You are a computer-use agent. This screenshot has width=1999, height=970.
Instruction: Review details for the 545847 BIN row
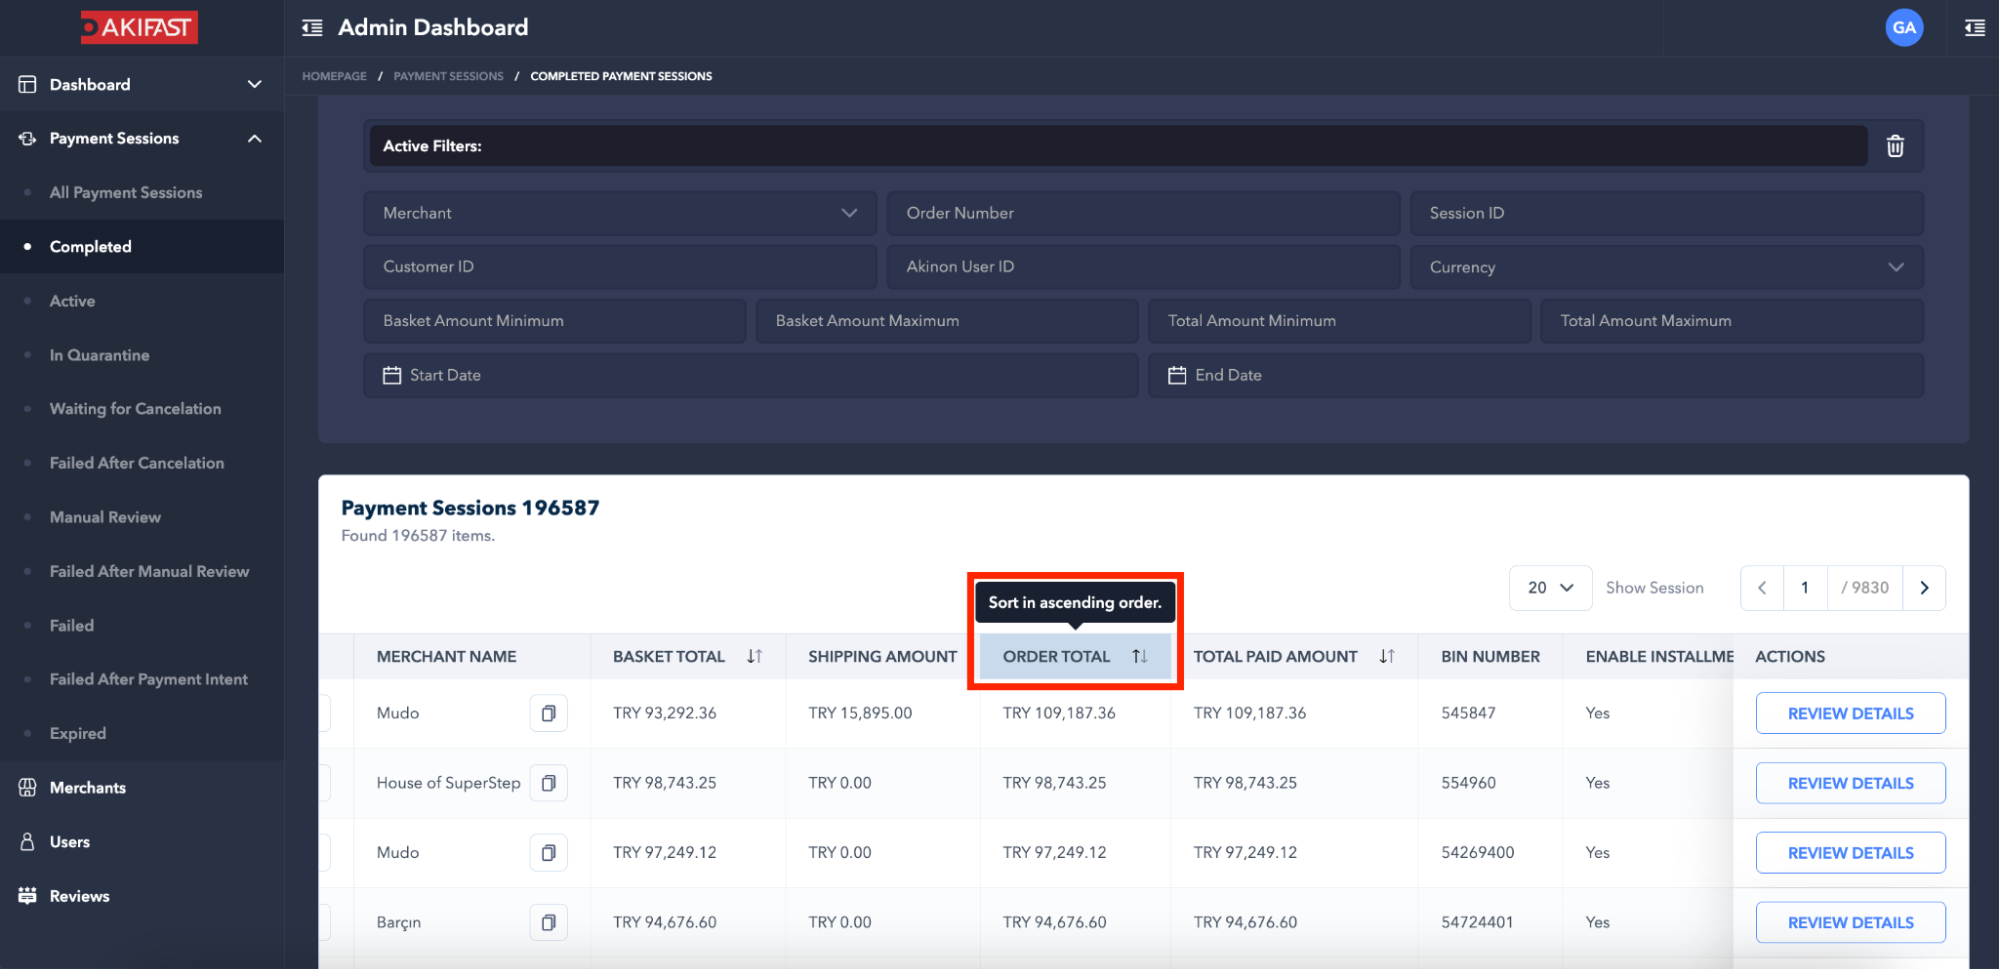(x=1849, y=713)
